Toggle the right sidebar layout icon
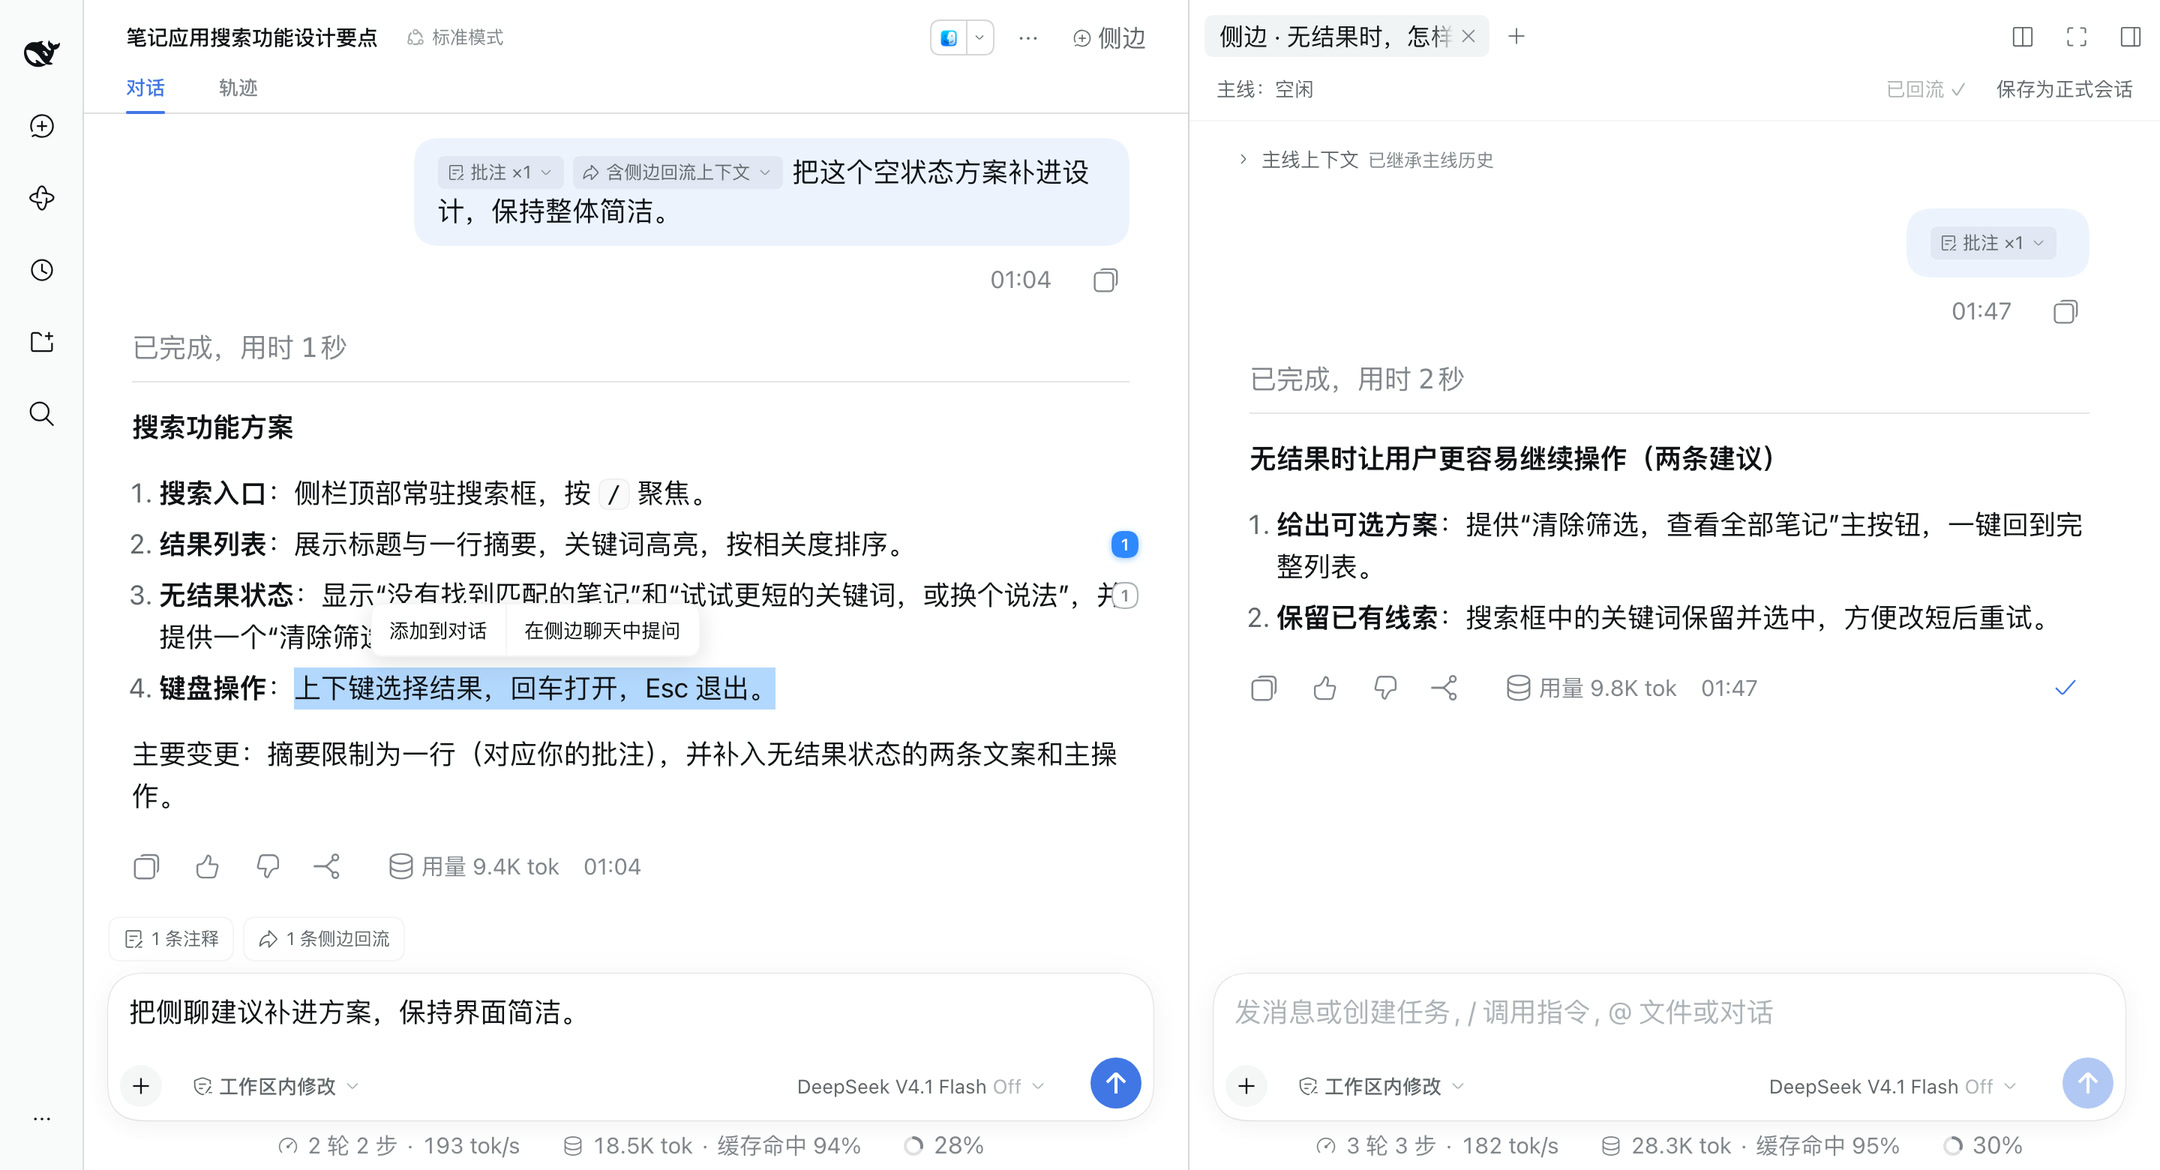The height and width of the screenshot is (1170, 2160). [2131, 37]
